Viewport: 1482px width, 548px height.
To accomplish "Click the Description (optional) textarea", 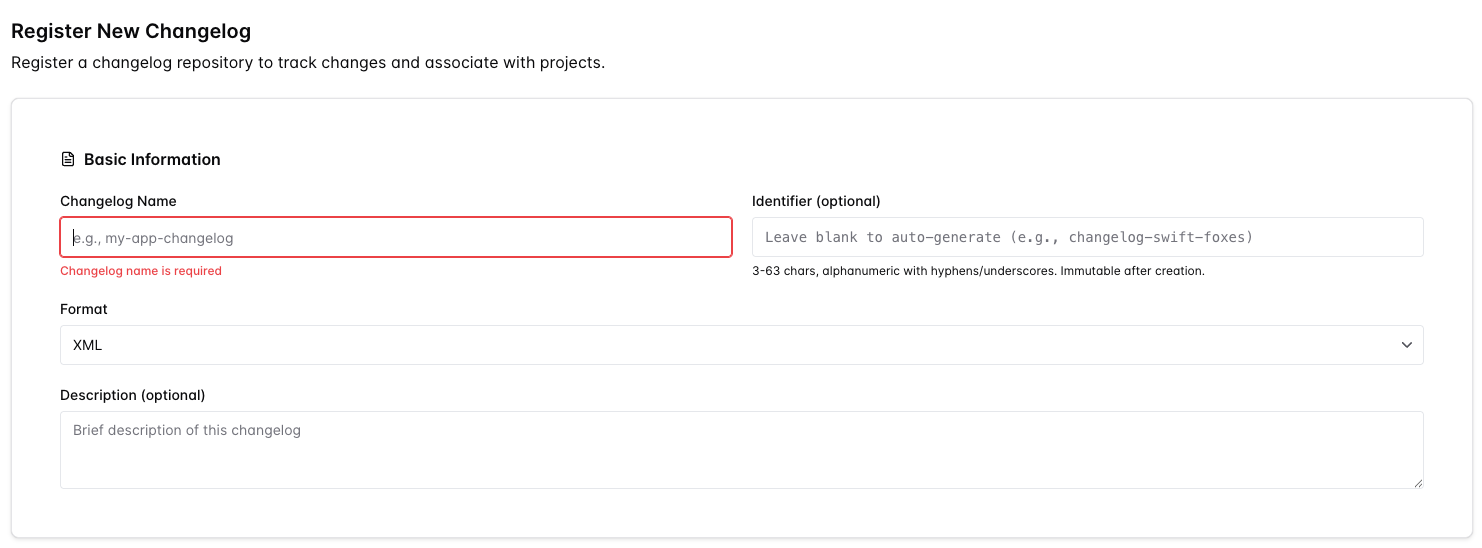I will click(x=742, y=450).
